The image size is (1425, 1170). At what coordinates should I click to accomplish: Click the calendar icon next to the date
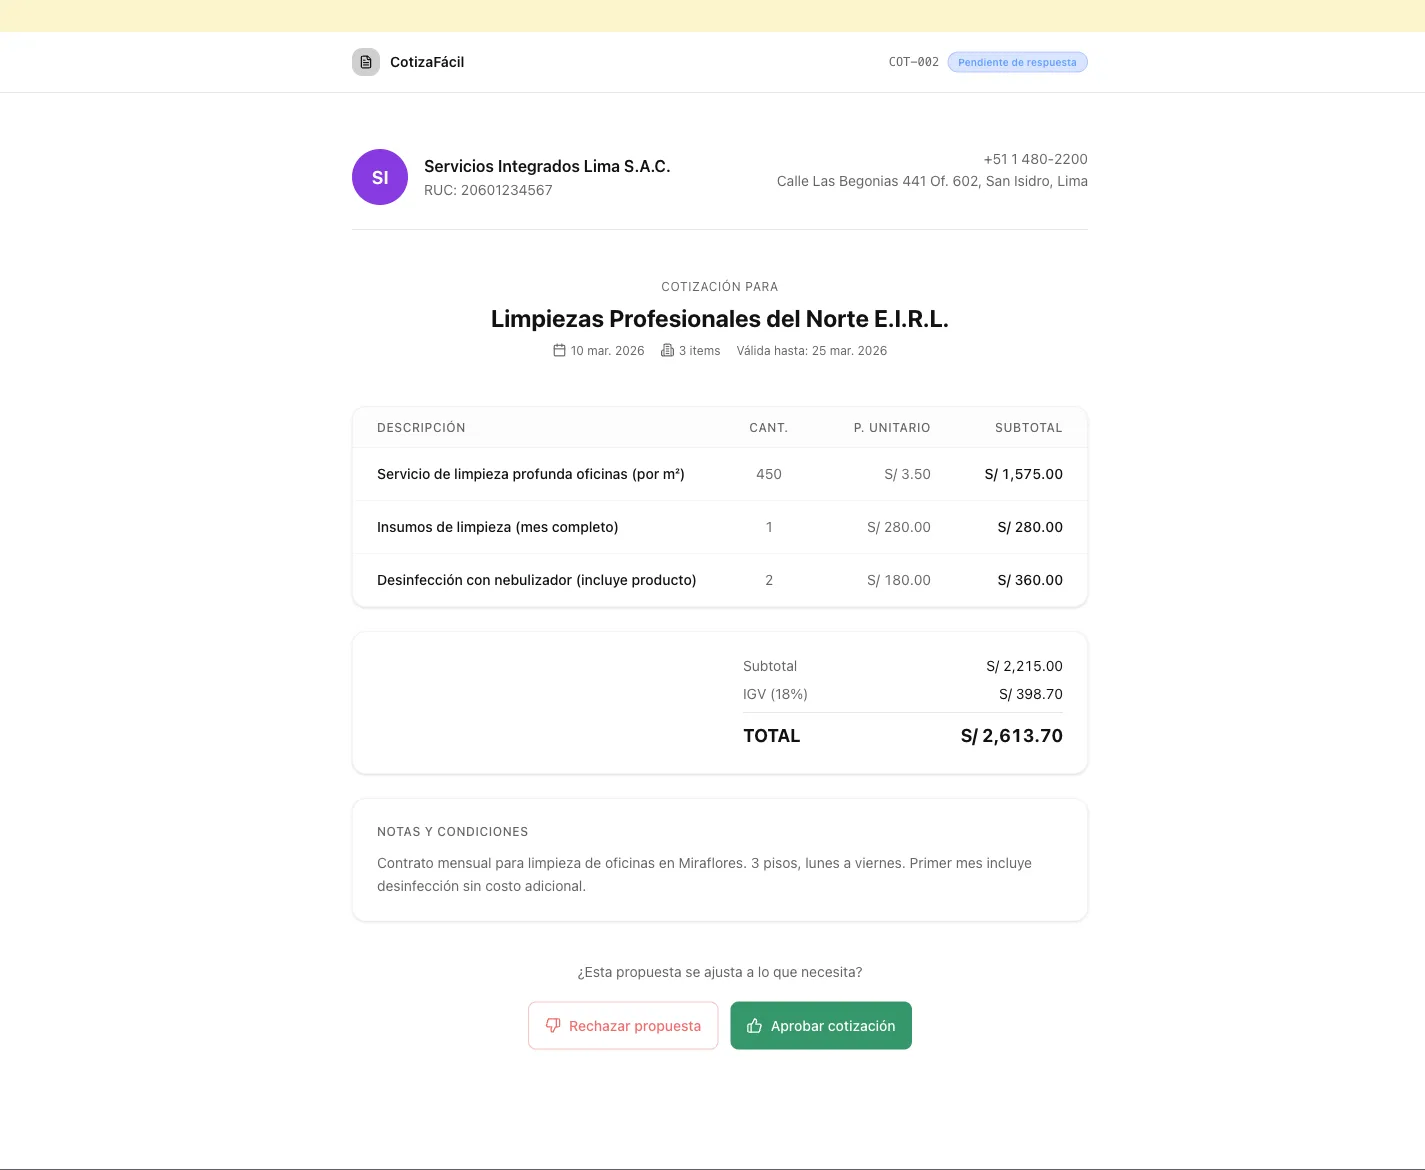tap(560, 350)
